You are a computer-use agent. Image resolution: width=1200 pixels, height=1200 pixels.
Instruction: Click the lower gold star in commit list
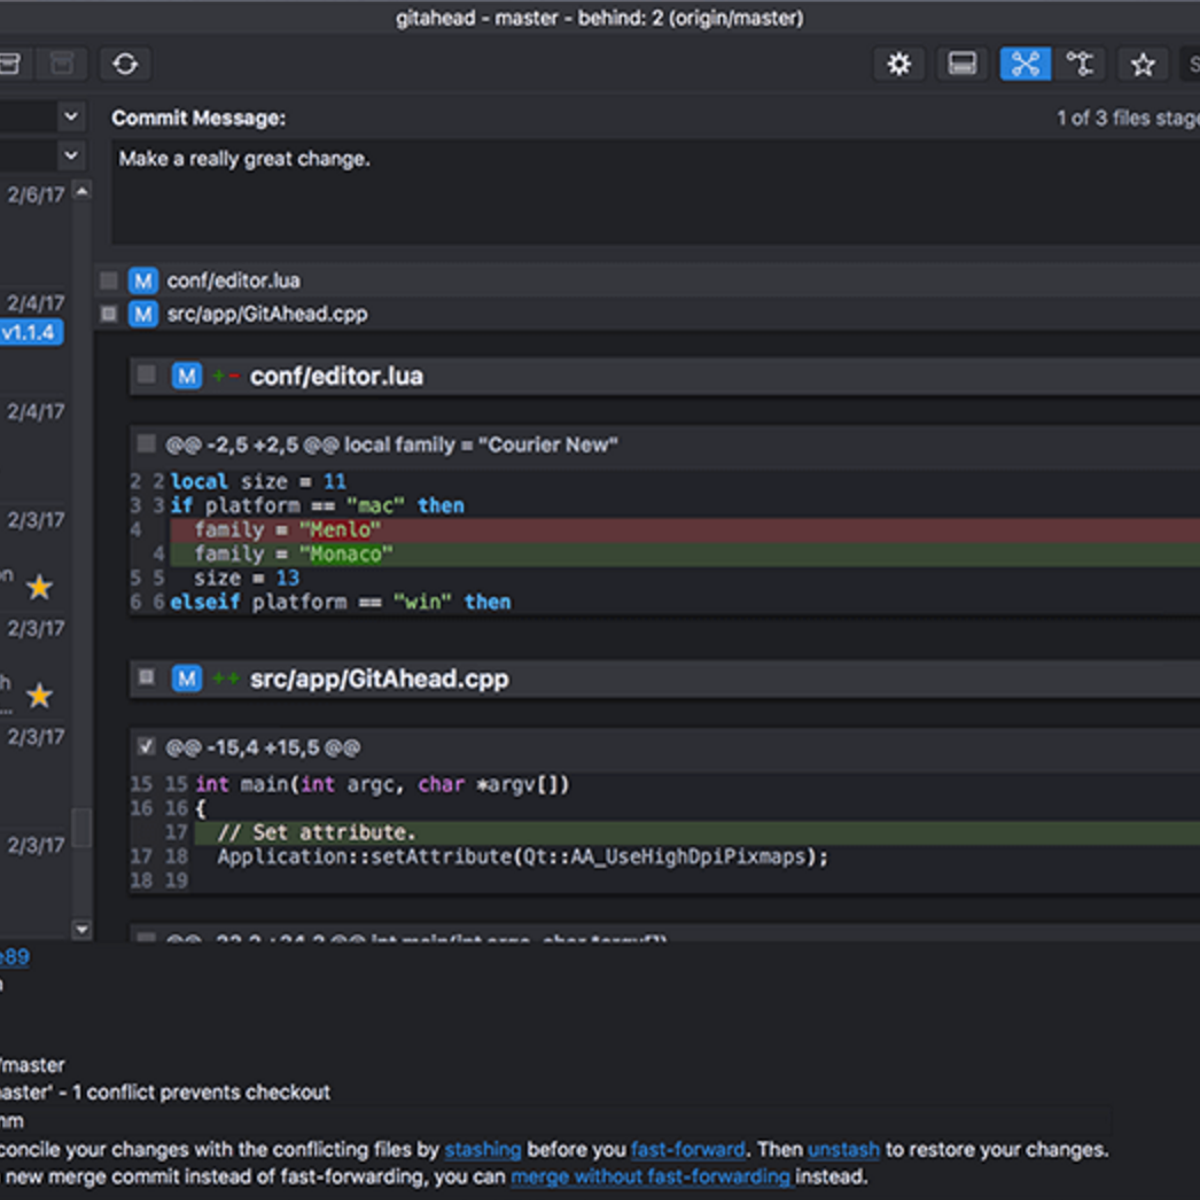point(39,695)
